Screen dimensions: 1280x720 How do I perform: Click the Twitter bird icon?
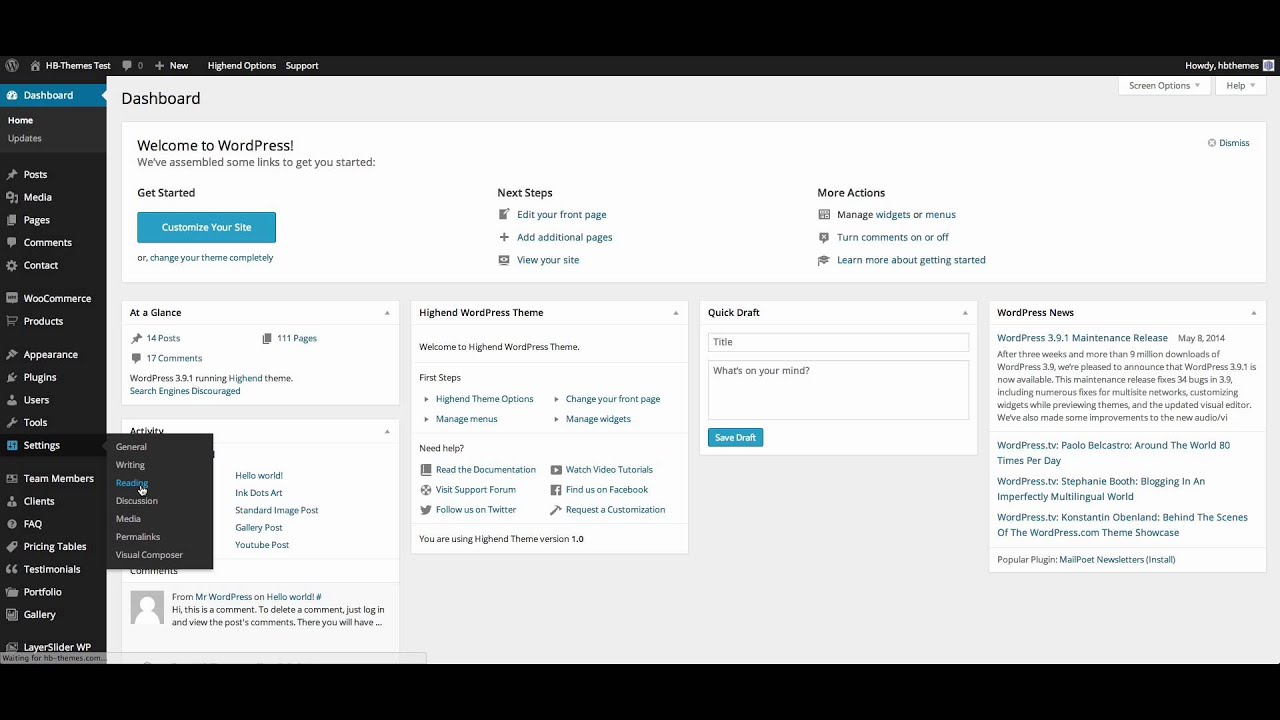click(426, 510)
